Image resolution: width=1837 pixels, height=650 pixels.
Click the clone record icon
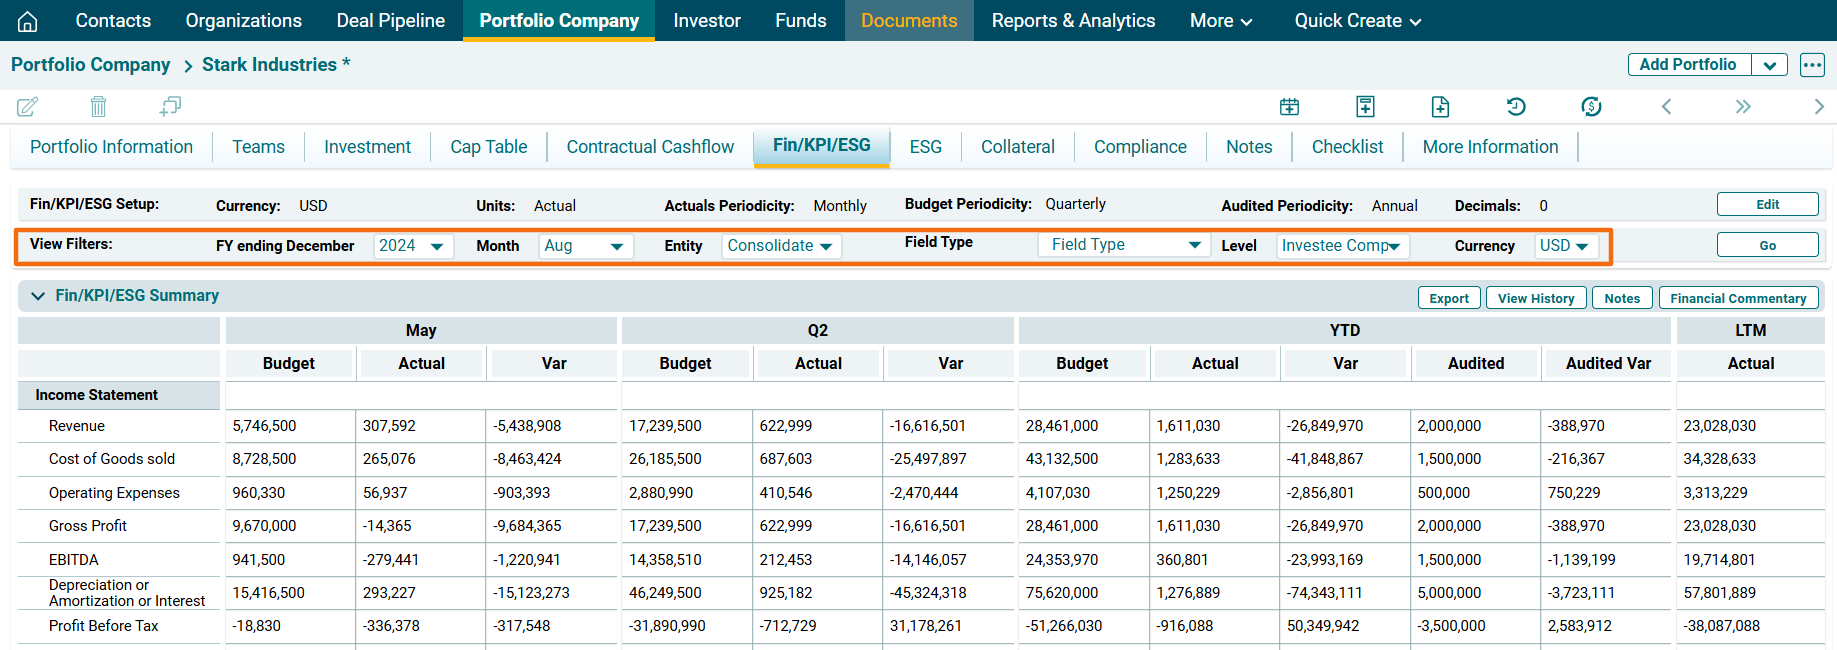pos(170,106)
